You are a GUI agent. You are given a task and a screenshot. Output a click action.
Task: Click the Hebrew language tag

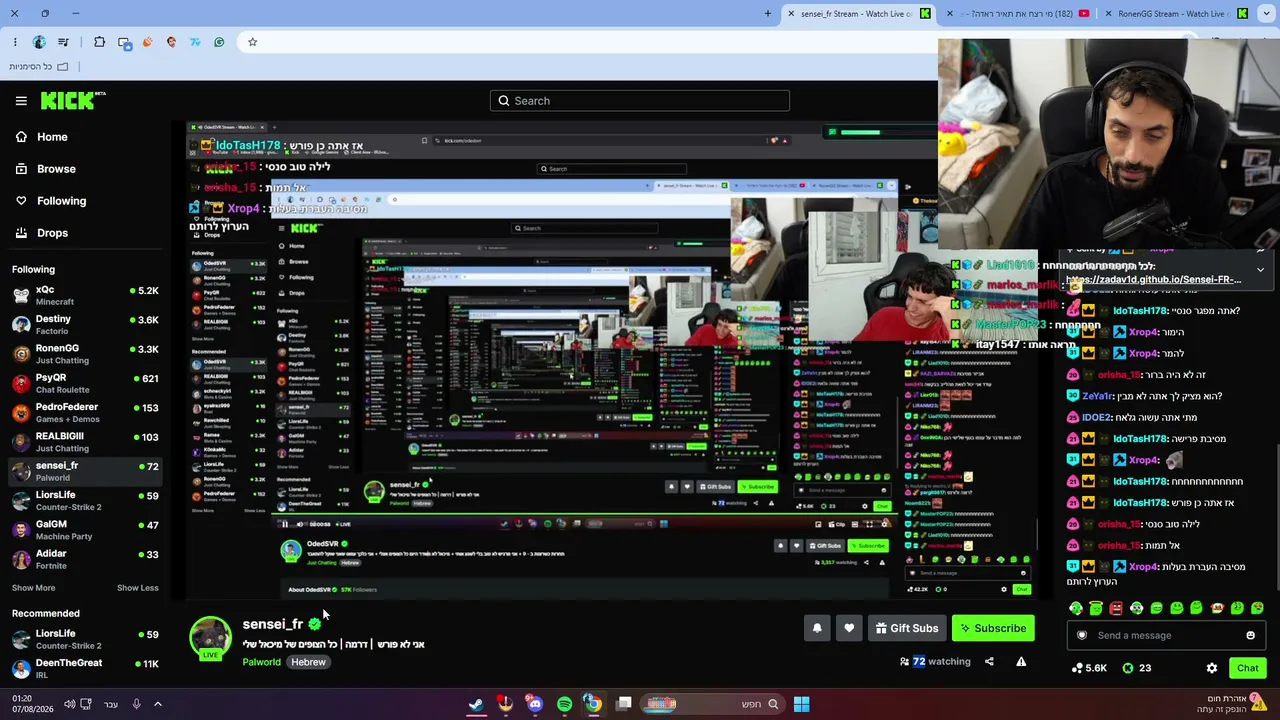(x=308, y=662)
